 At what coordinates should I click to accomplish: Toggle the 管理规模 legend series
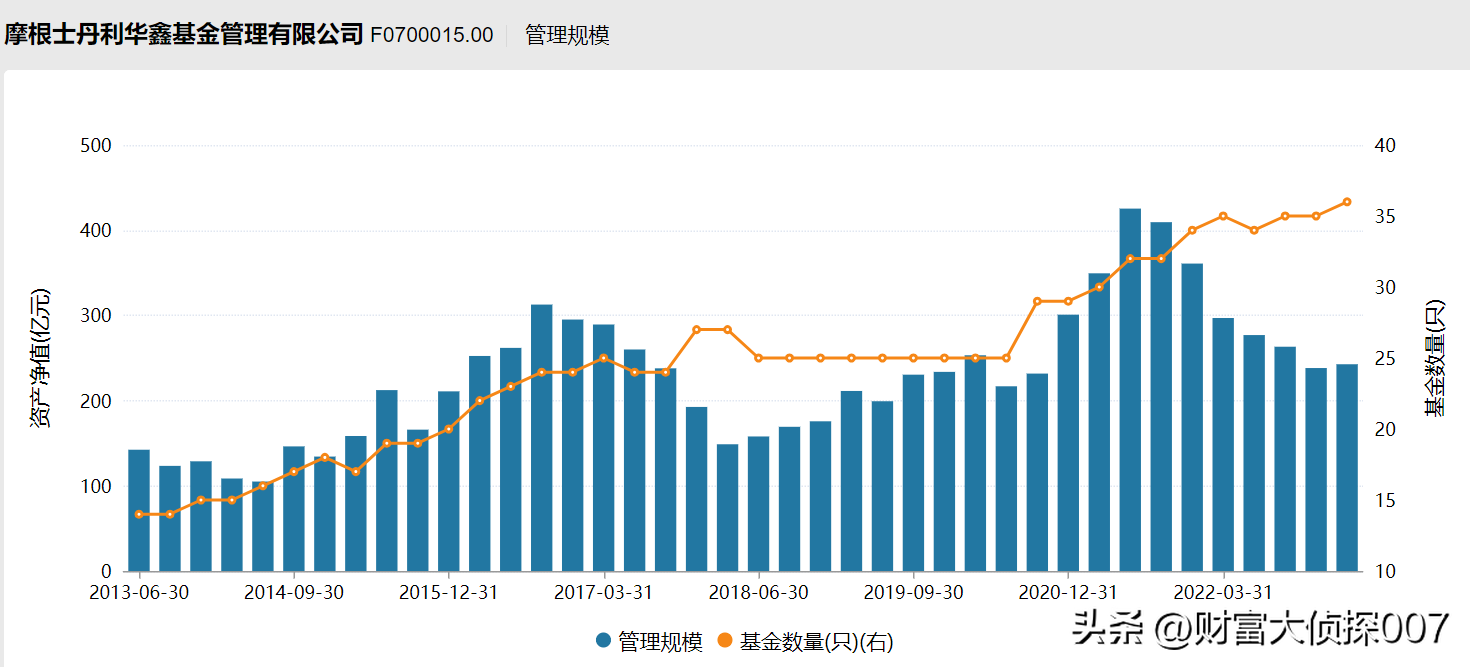[x=649, y=642]
